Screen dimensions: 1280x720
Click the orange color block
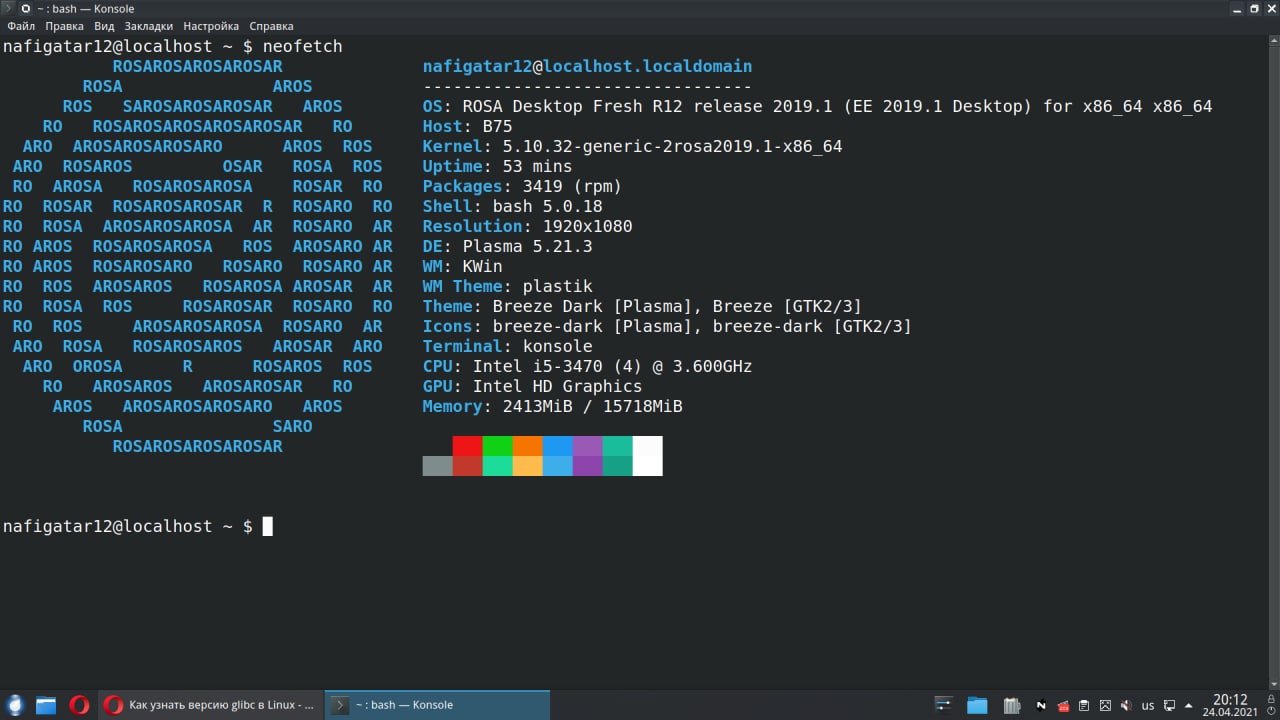(x=527, y=446)
